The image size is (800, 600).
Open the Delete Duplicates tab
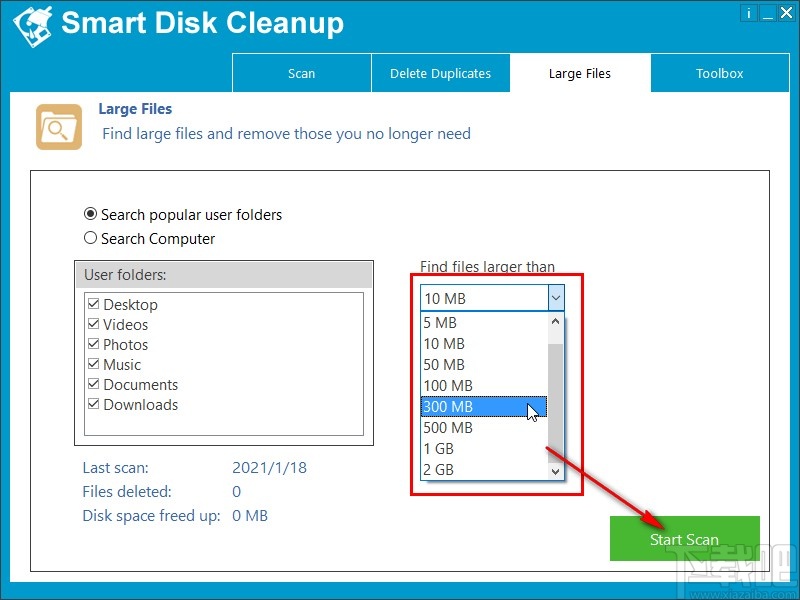440,73
